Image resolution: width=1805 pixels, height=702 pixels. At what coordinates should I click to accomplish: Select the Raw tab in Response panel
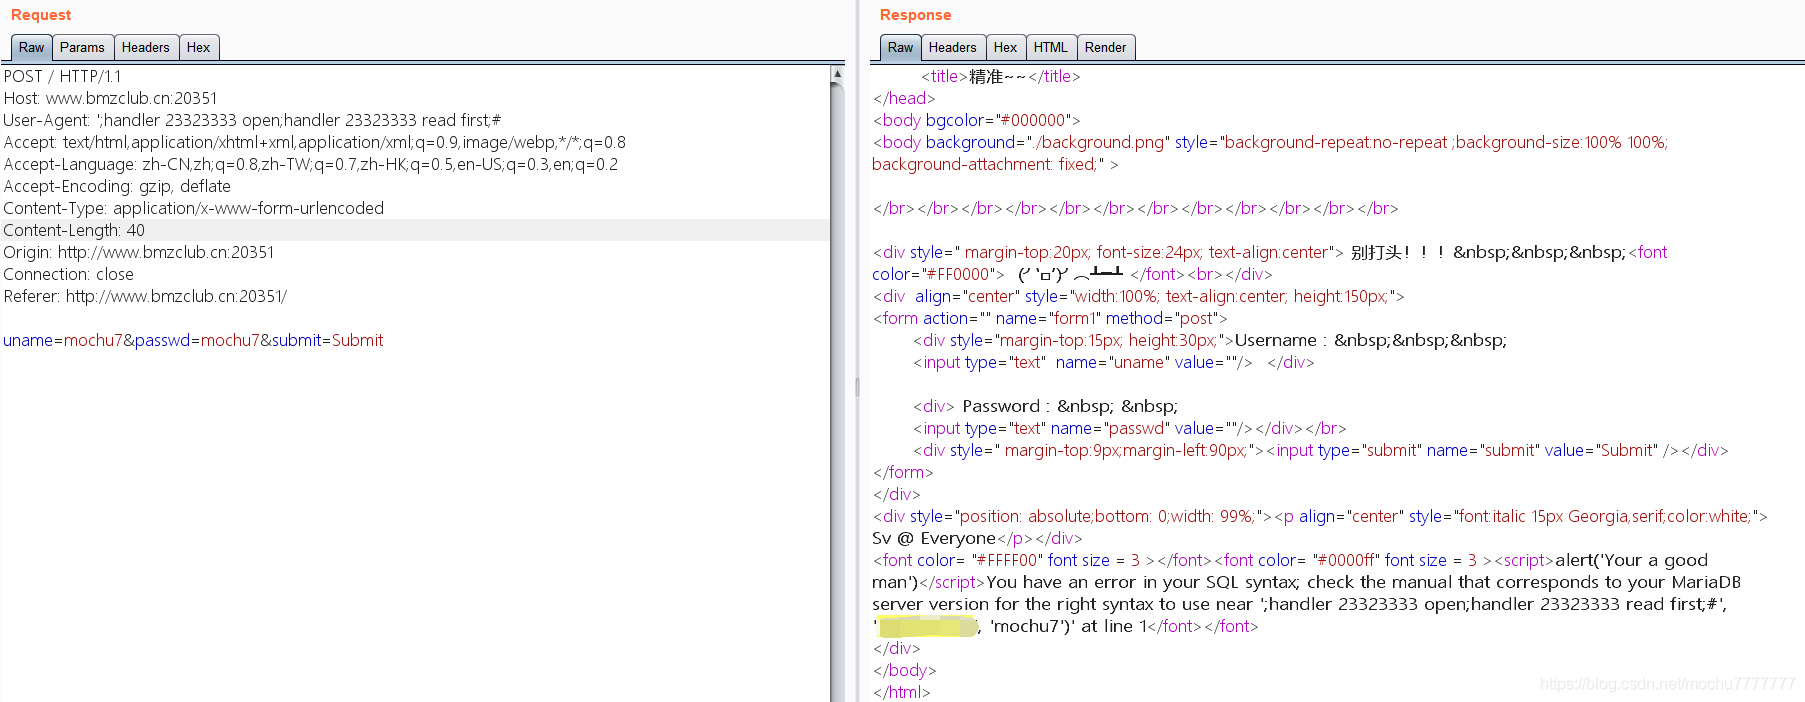point(900,47)
